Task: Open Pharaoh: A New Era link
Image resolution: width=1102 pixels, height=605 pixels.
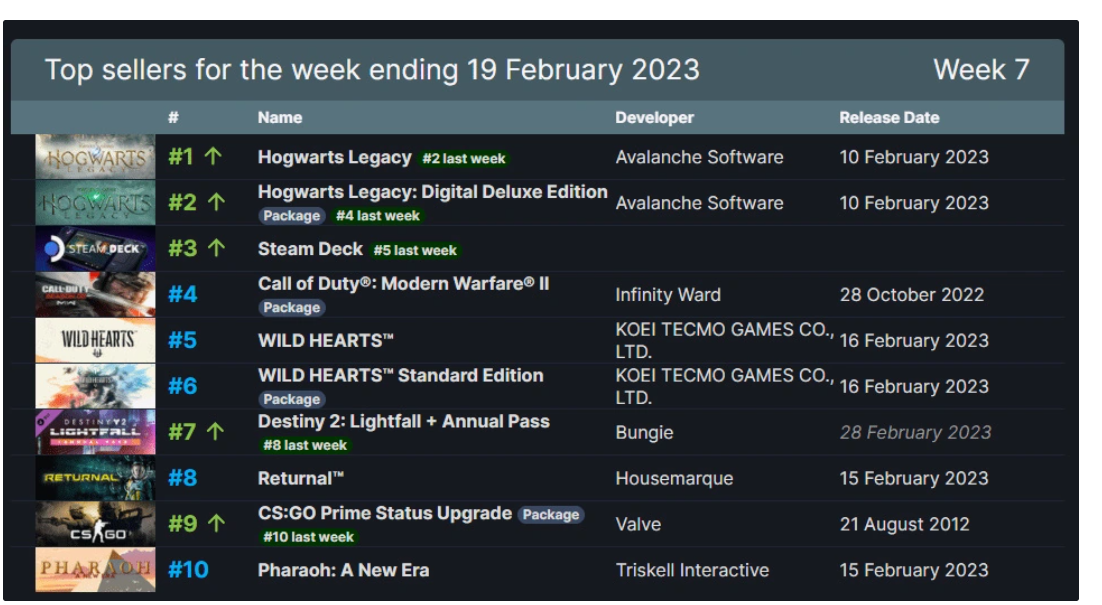Action: (x=343, y=570)
